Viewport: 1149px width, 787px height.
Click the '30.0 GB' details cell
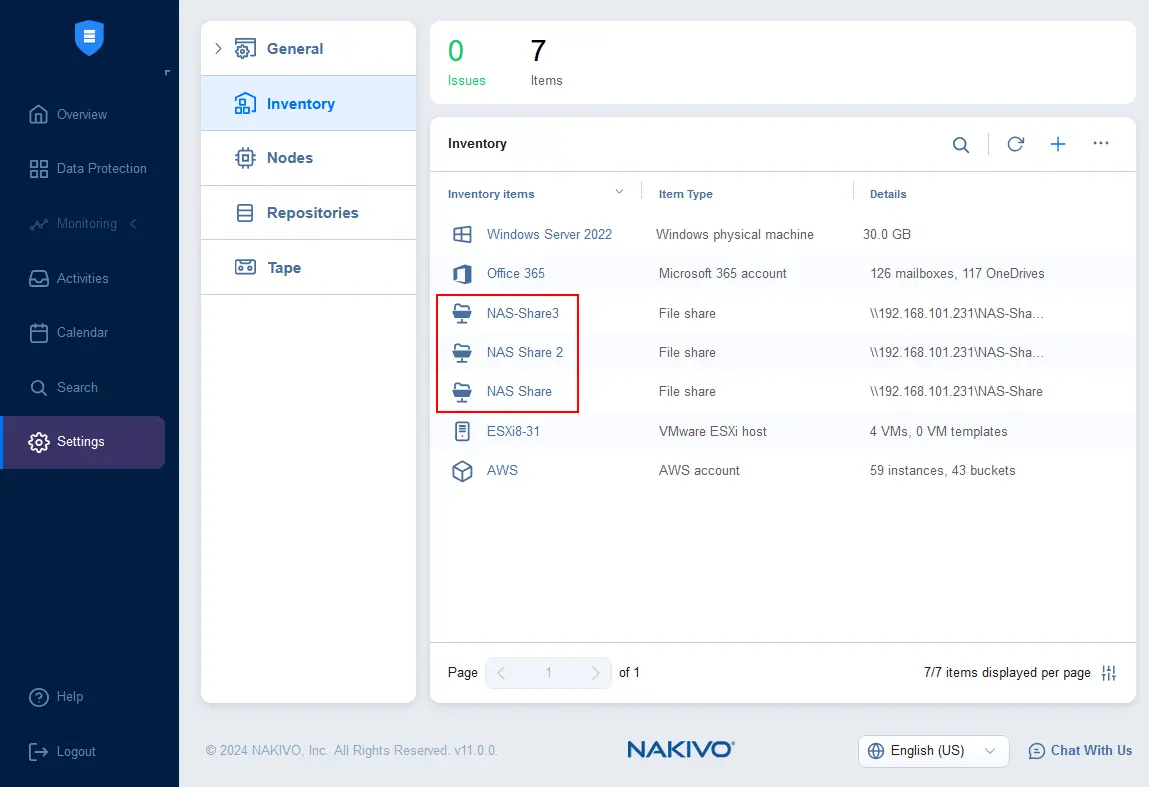click(x=887, y=234)
